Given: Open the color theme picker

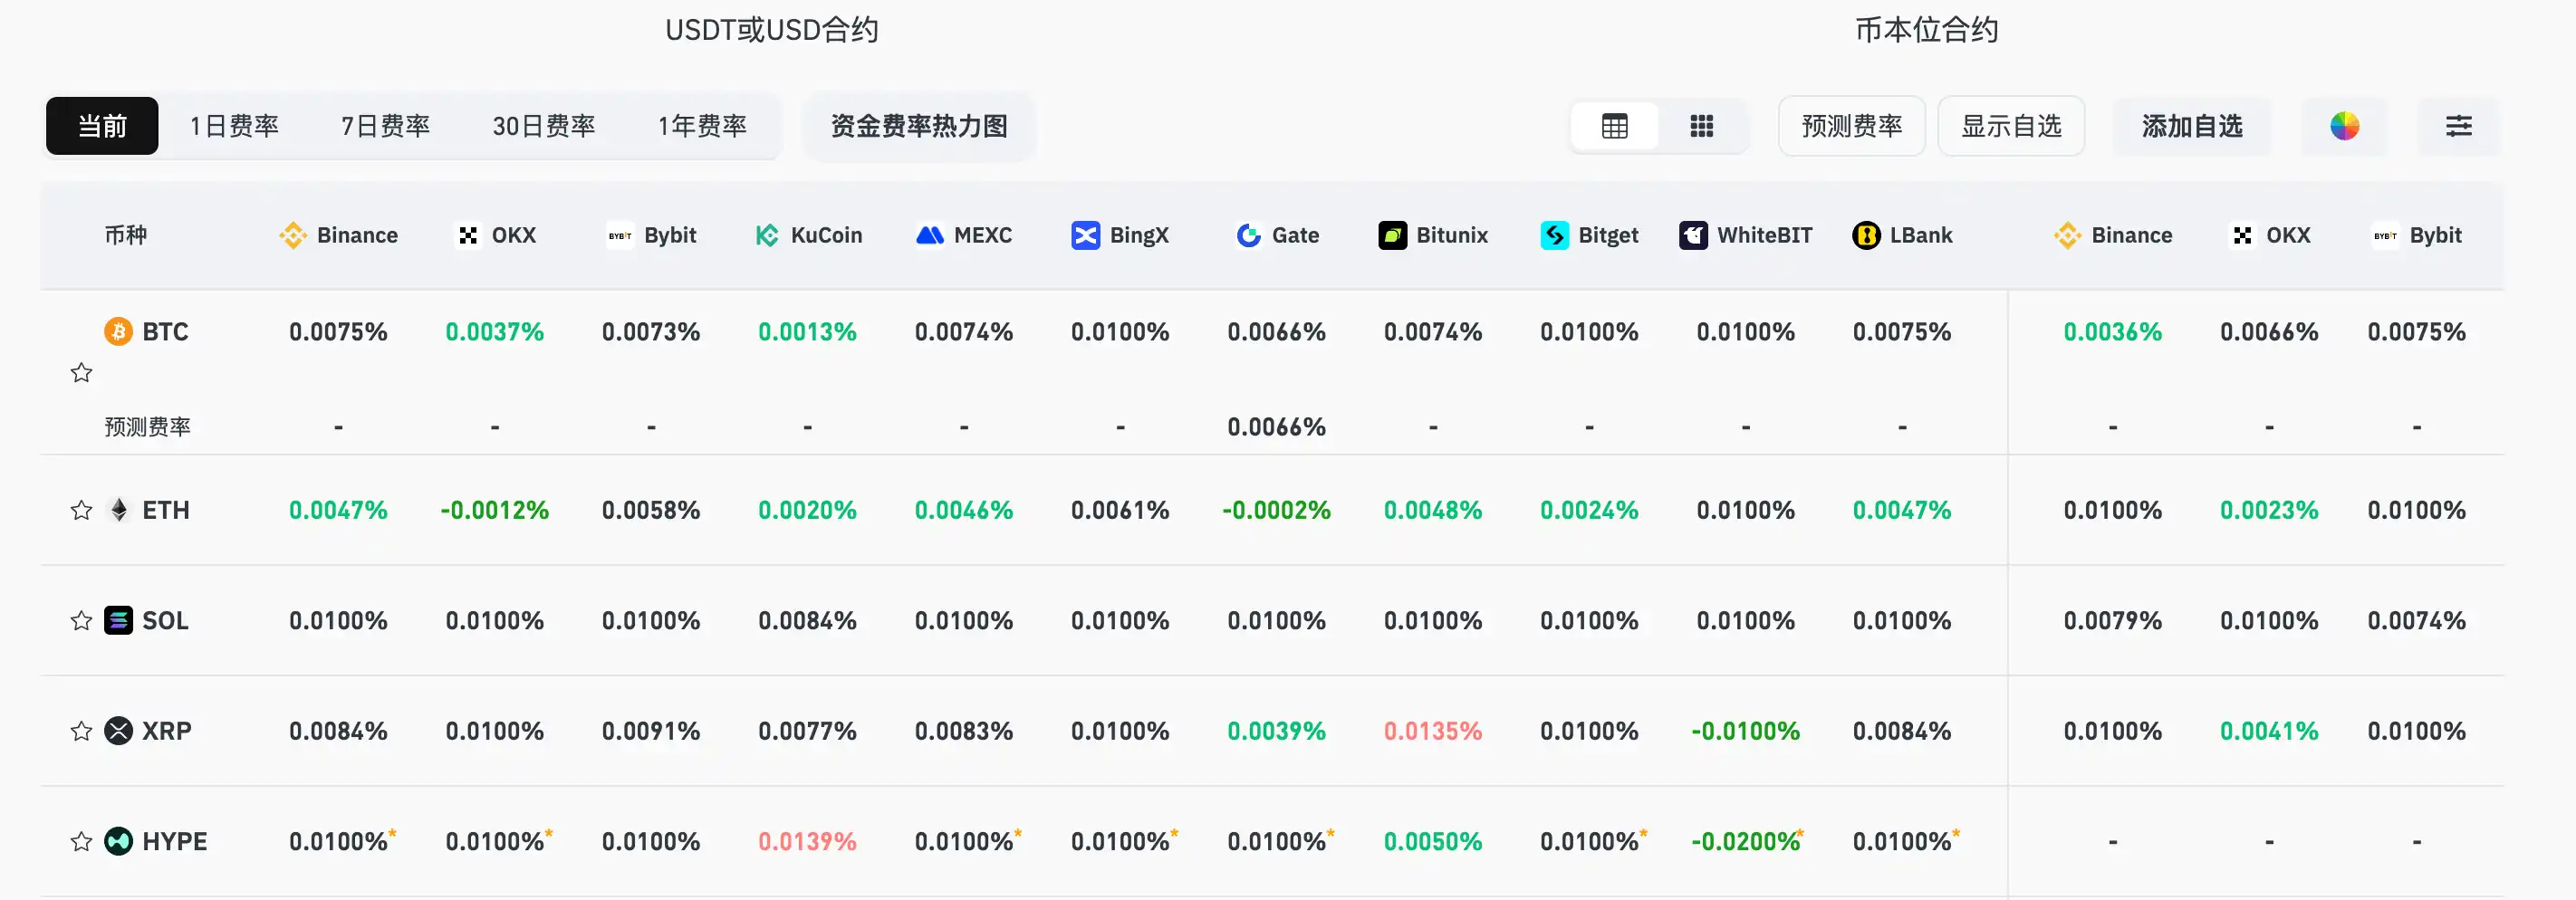Looking at the screenshot, I should [2344, 126].
